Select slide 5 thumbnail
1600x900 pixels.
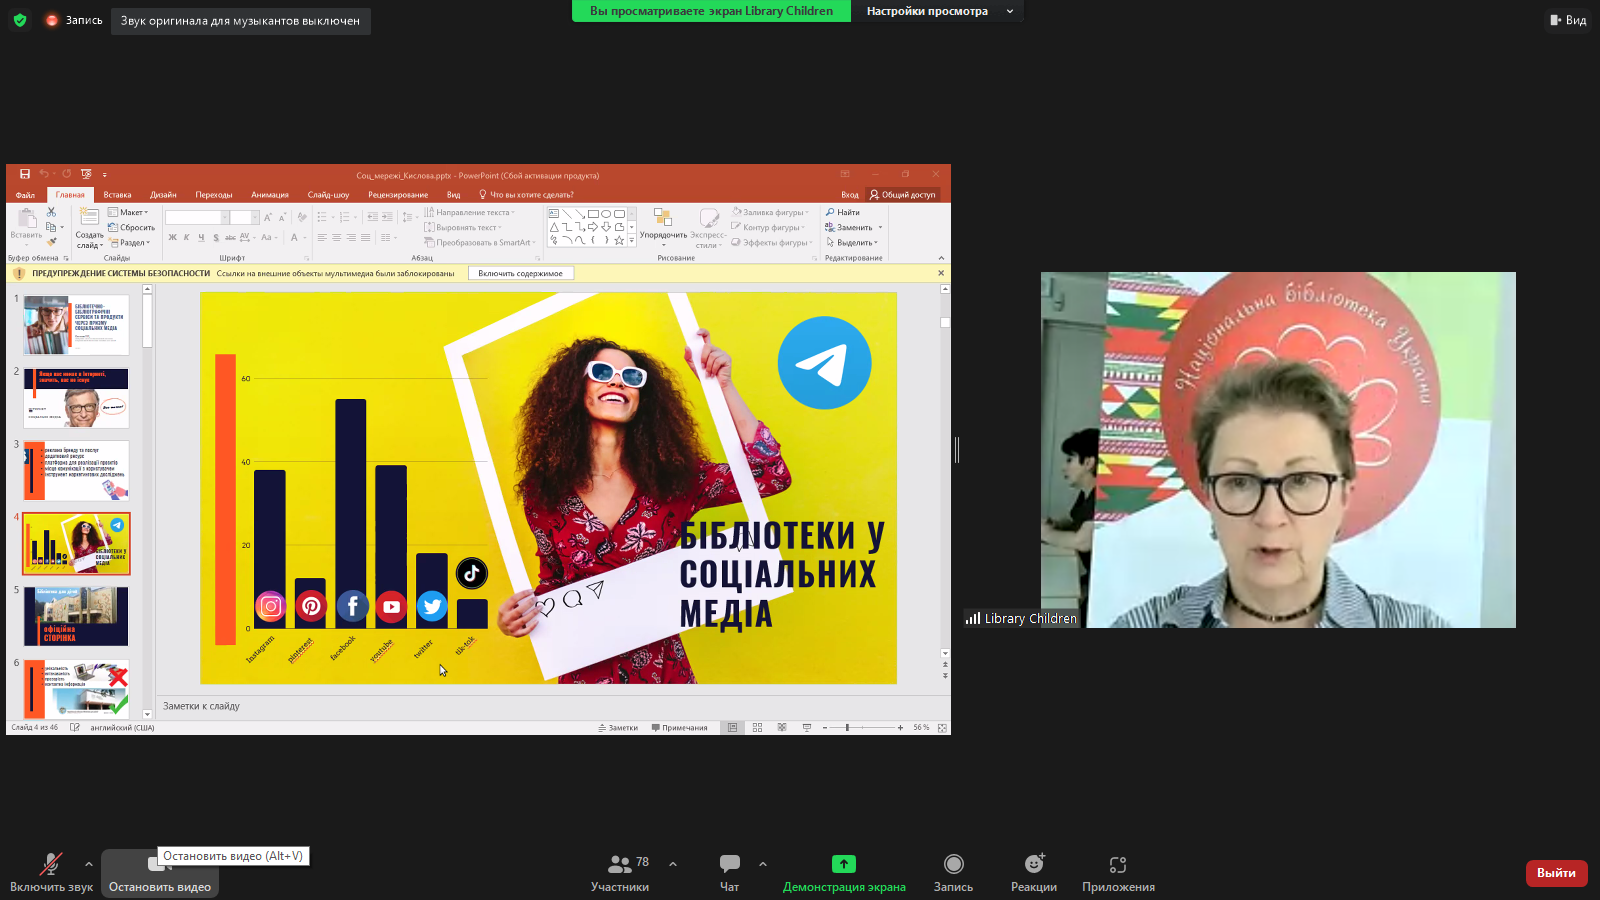coord(76,616)
